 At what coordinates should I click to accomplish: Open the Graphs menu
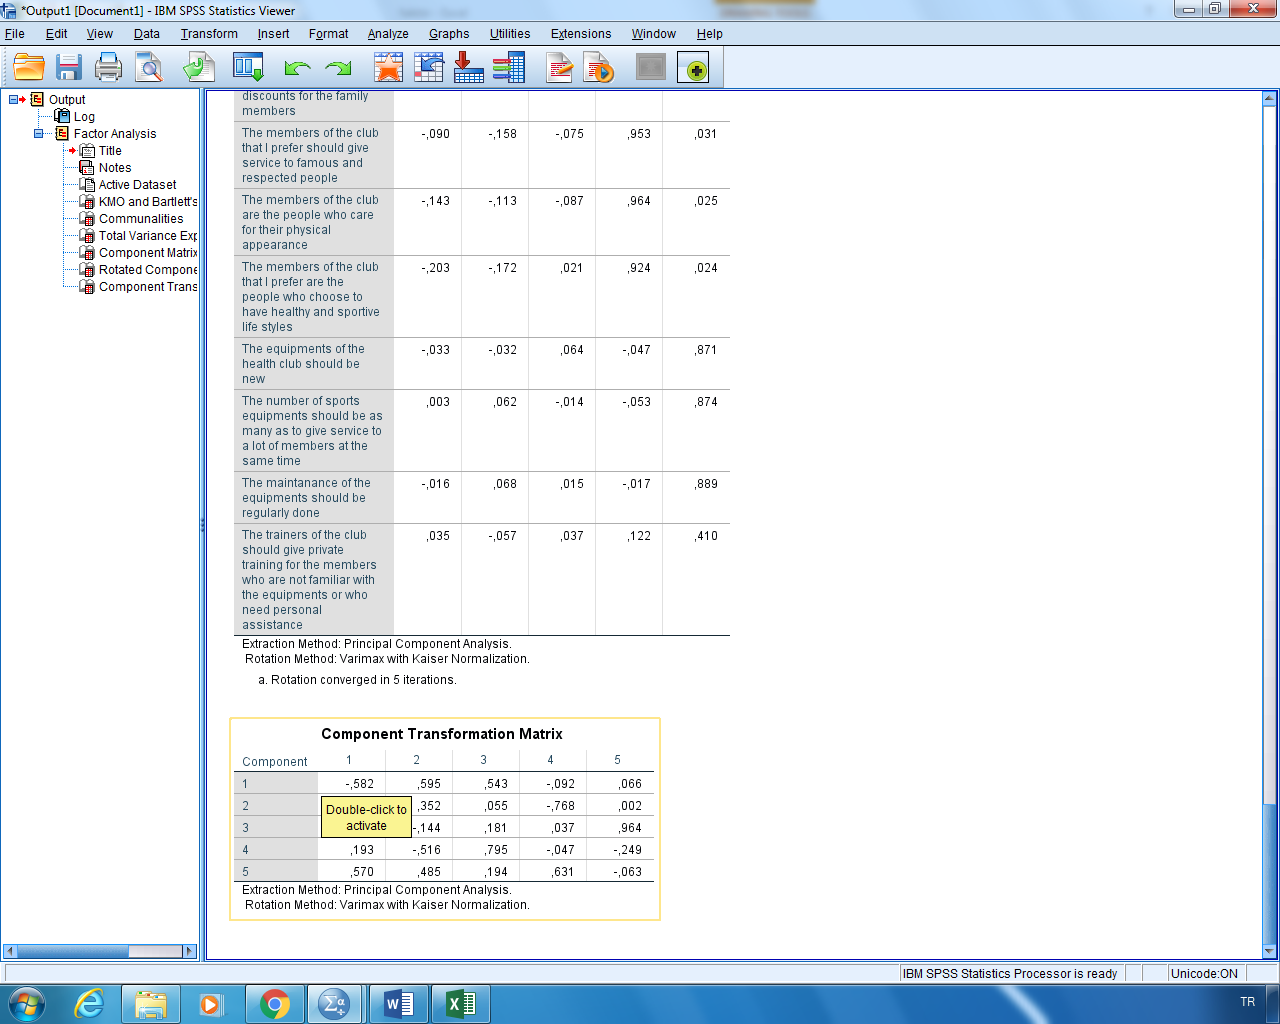pos(449,33)
